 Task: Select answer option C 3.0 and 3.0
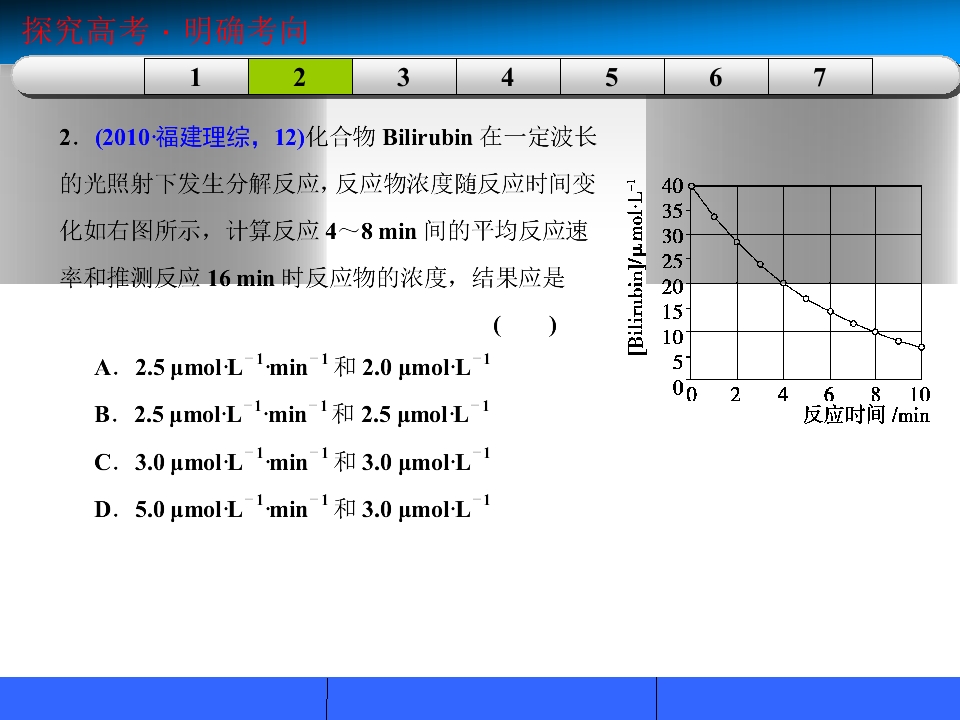coord(292,461)
